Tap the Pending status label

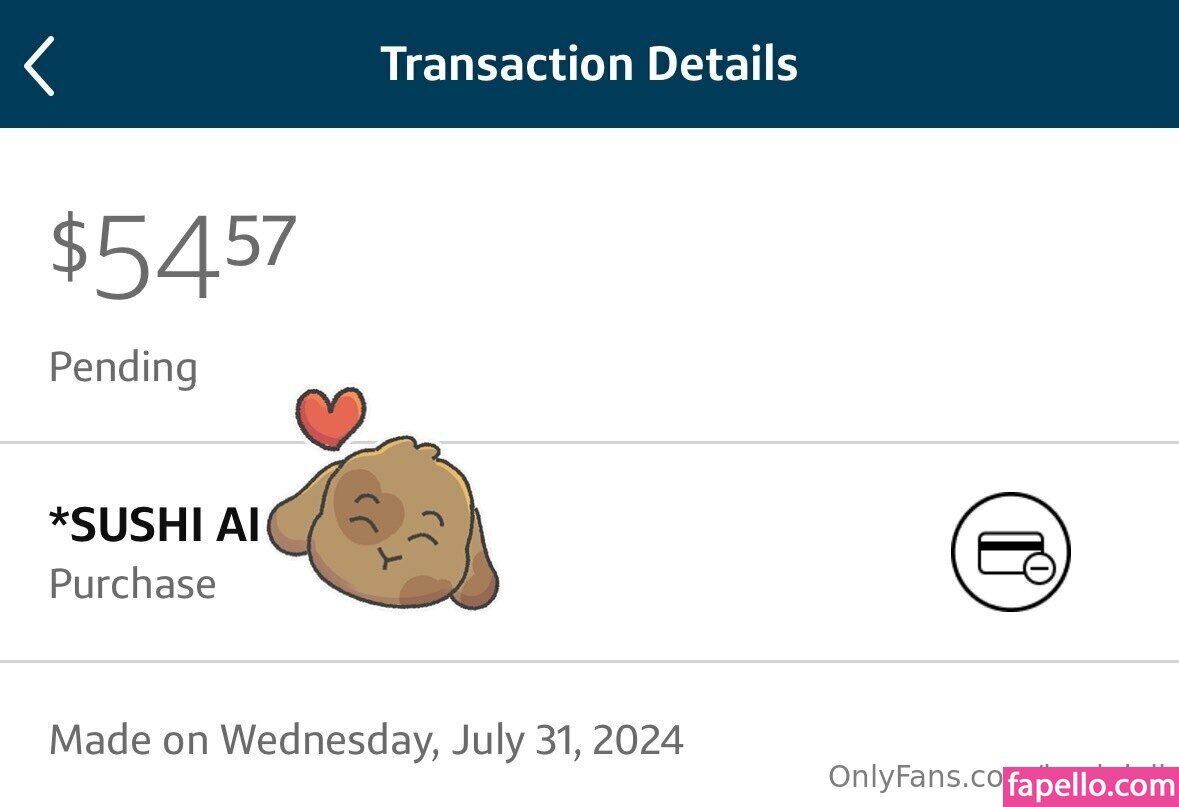click(123, 367)
